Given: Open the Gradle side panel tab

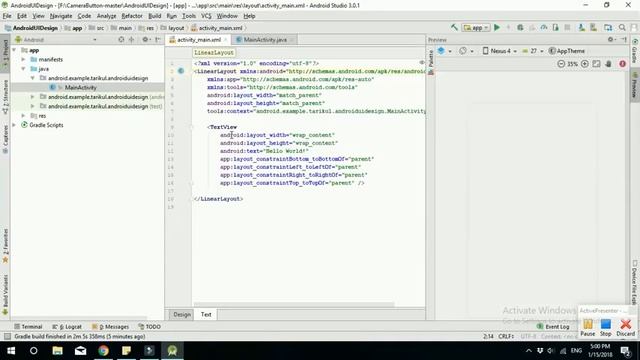Looking at the screenshot, I should click(x=635, y=52).
